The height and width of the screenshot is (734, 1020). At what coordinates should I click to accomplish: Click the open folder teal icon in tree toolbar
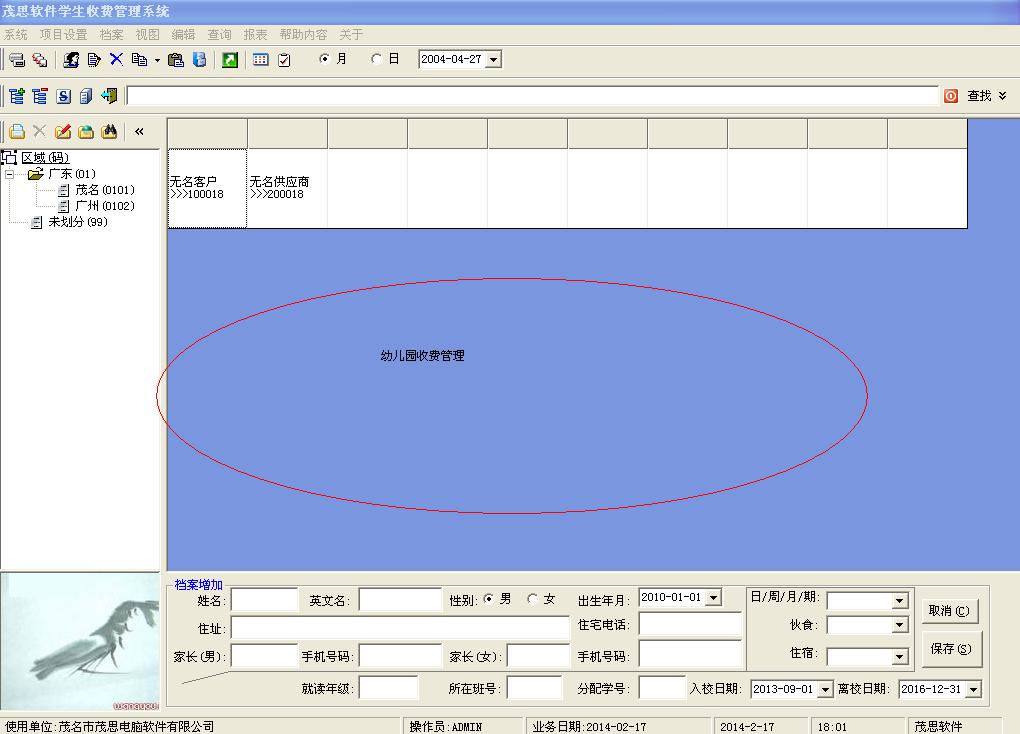(86, 131)
